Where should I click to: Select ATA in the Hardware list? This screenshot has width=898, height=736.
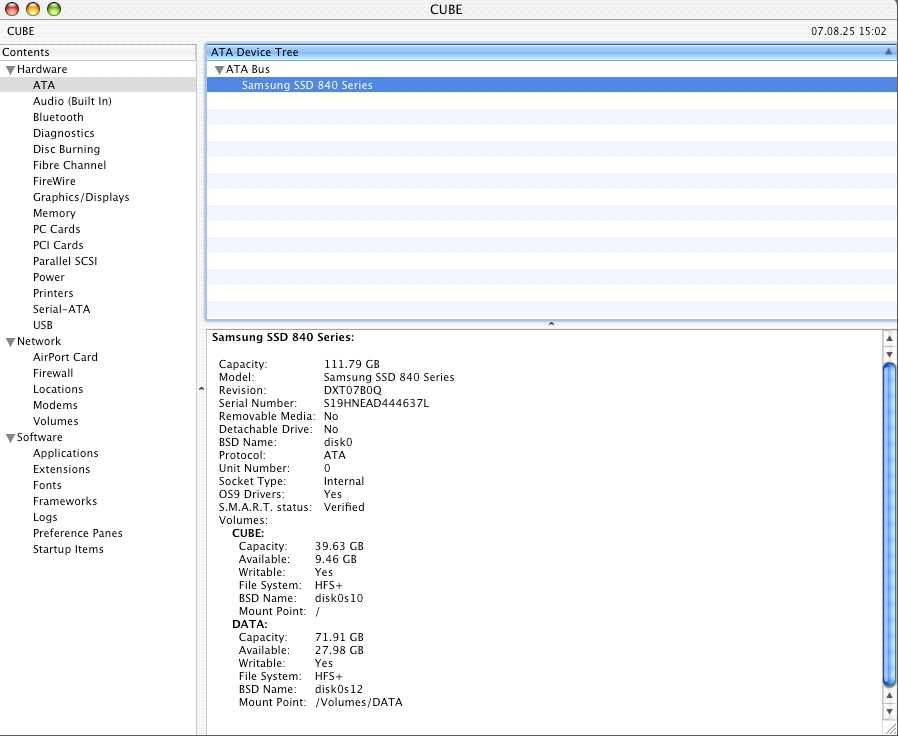pyautogui.click(x=44, y=85)
